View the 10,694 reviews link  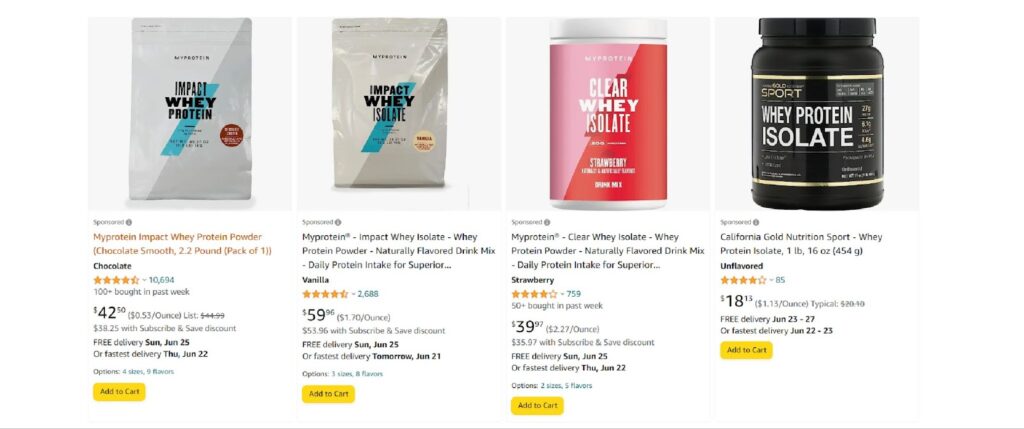pos(161,279)
